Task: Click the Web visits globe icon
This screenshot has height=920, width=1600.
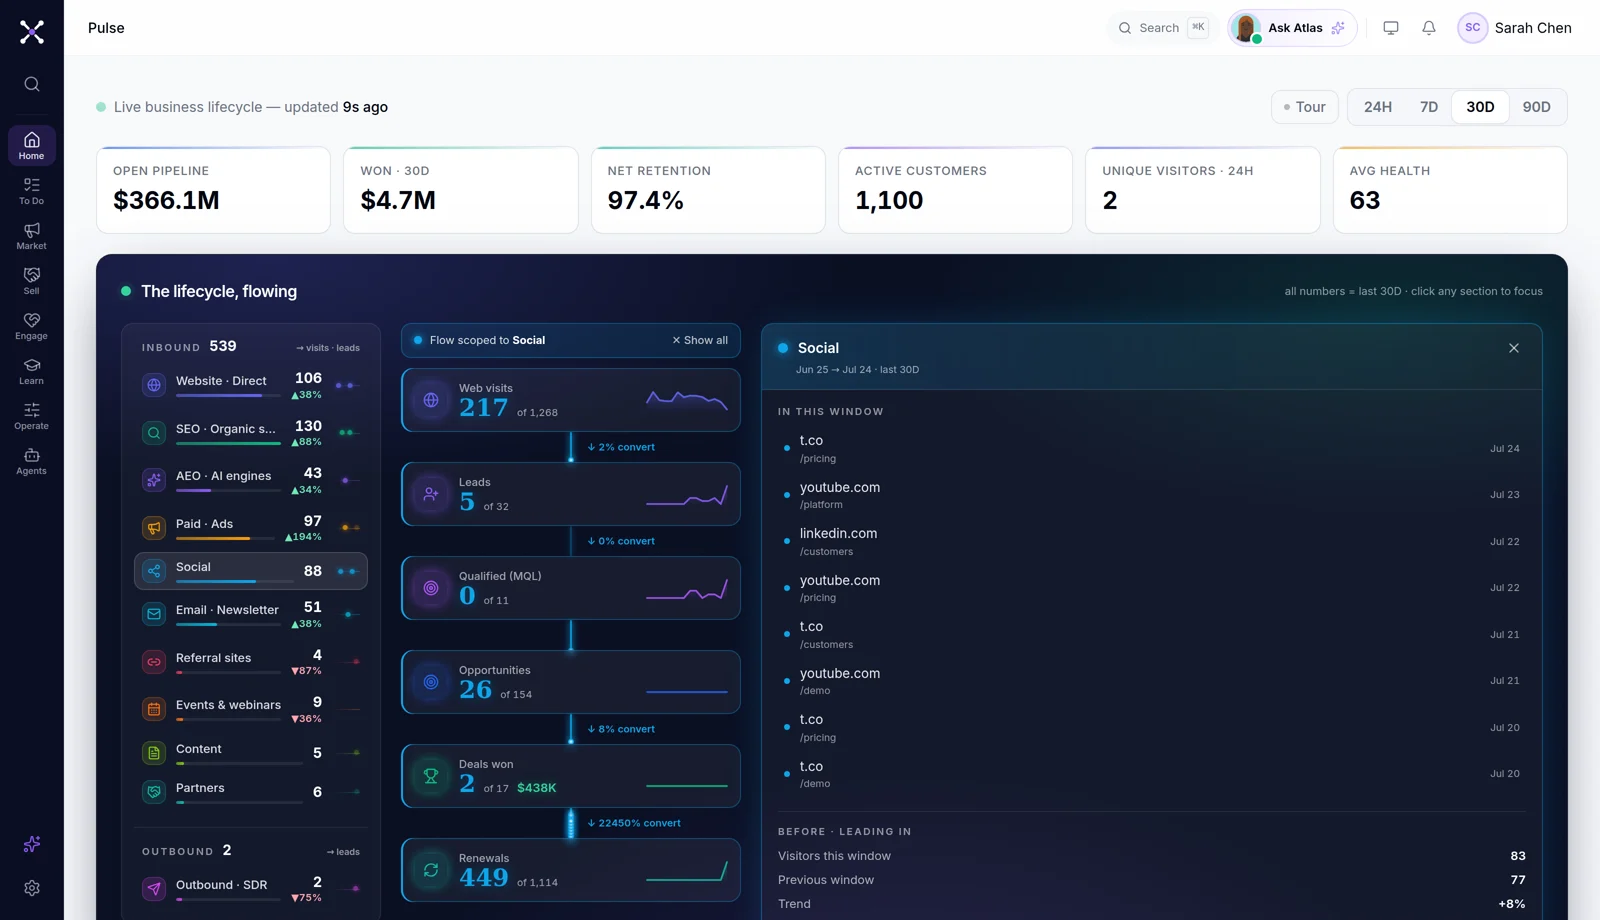Action: [431, 400]
